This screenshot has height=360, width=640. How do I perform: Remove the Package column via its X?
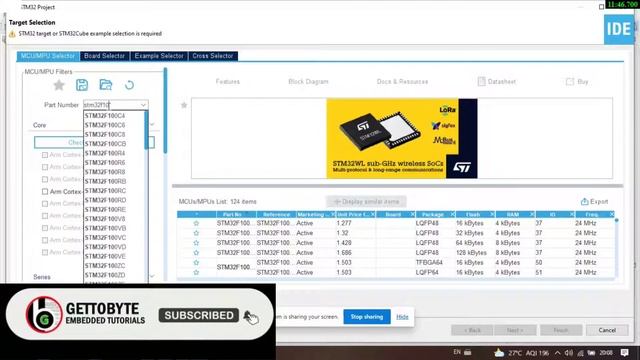click(x=452, y=214)
